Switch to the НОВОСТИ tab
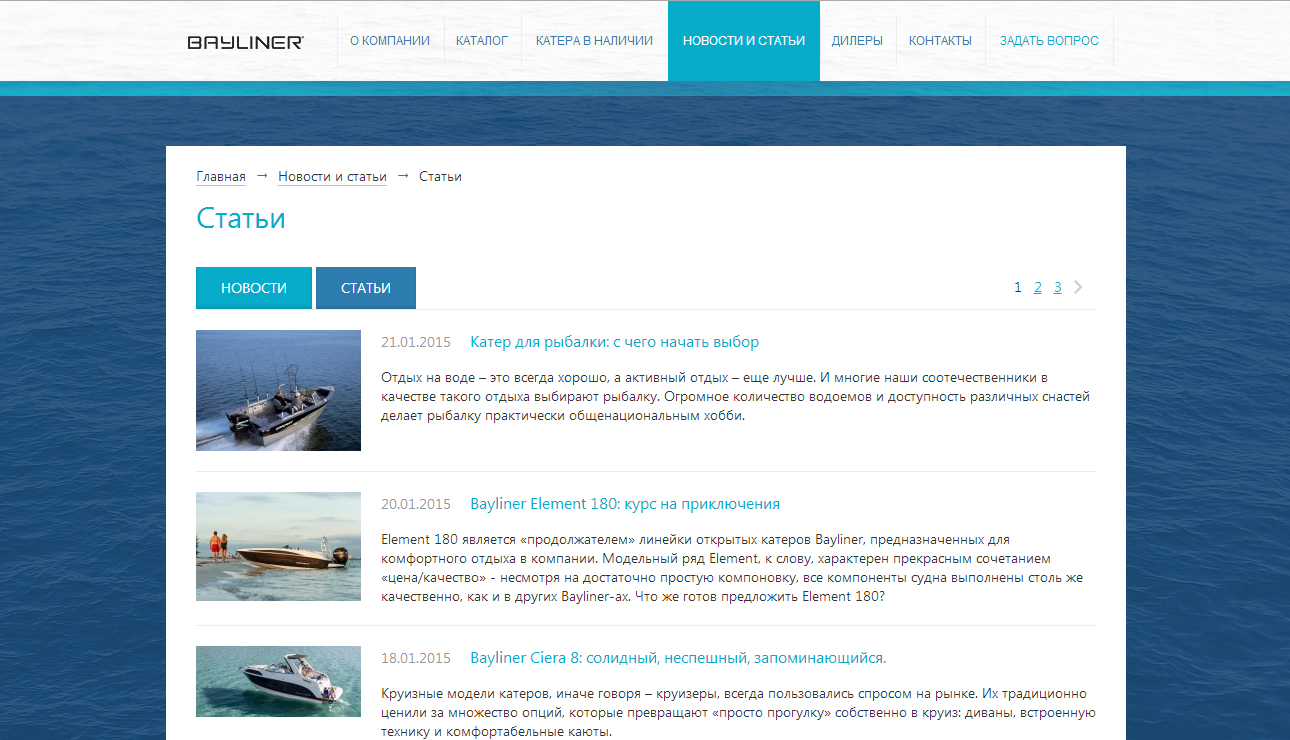The height and width of the screenshot is (740, 1290). 254,288
